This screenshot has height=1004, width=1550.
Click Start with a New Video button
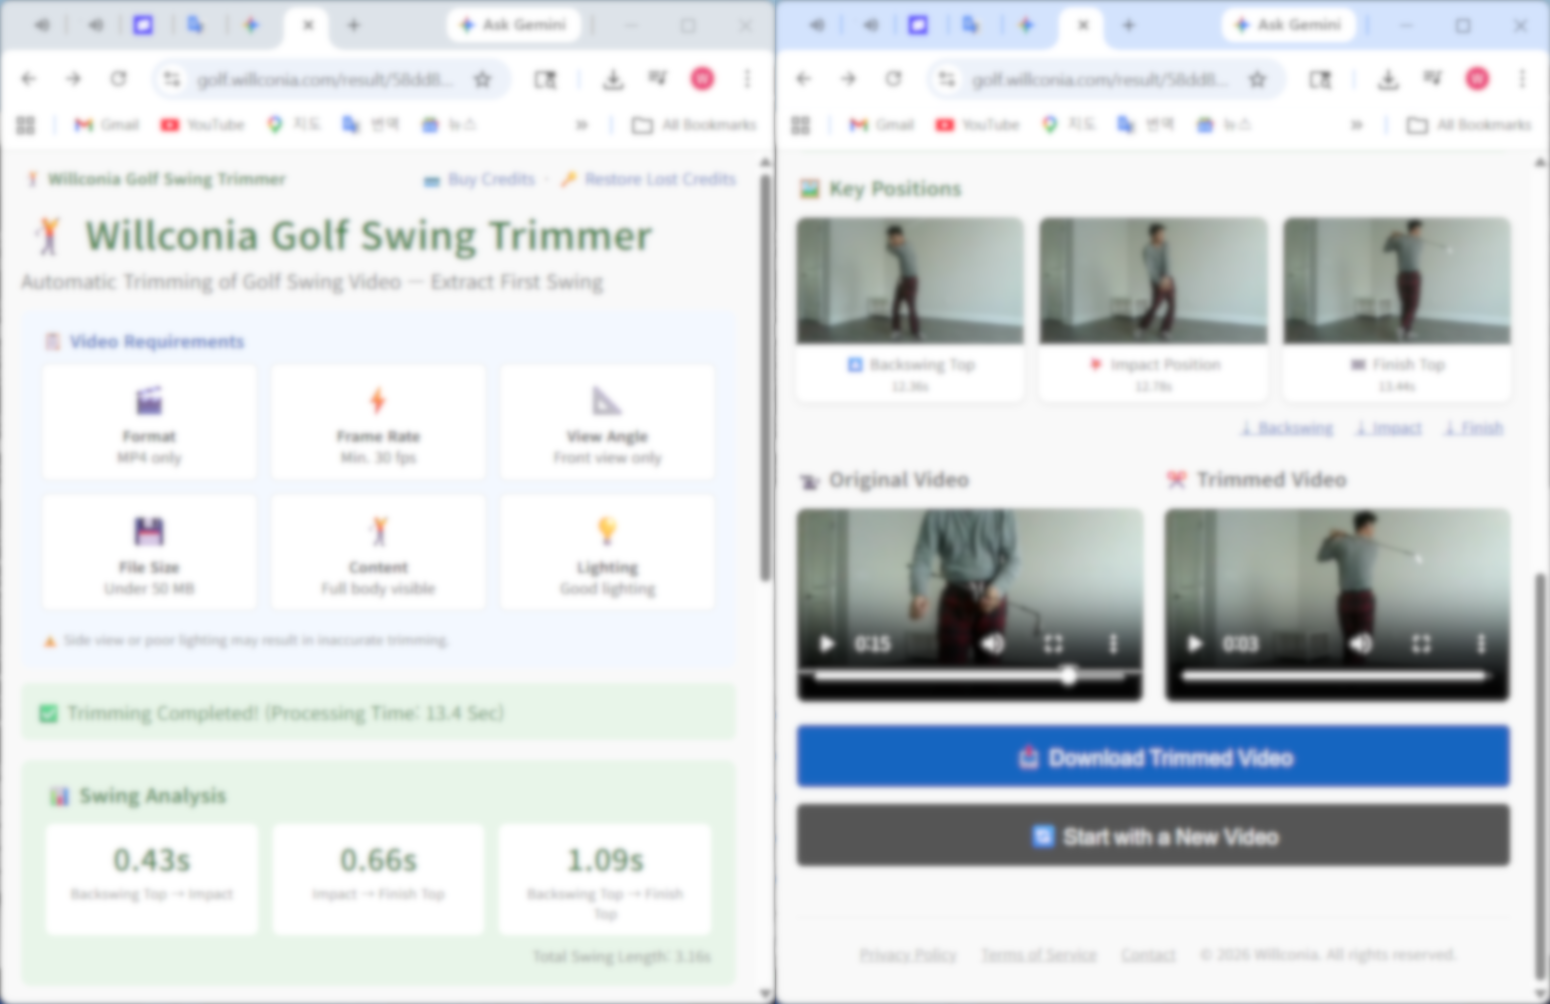tap(1153, 836)
